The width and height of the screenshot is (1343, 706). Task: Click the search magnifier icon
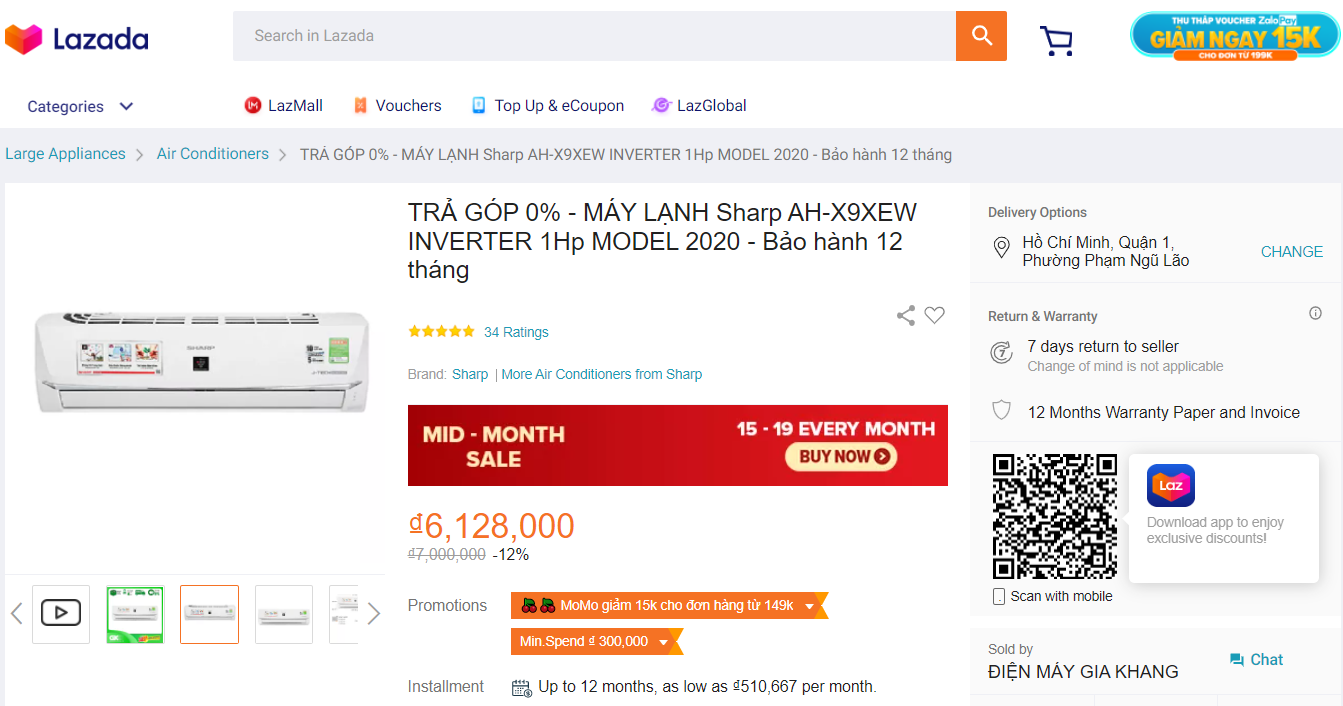click(980, 35)
